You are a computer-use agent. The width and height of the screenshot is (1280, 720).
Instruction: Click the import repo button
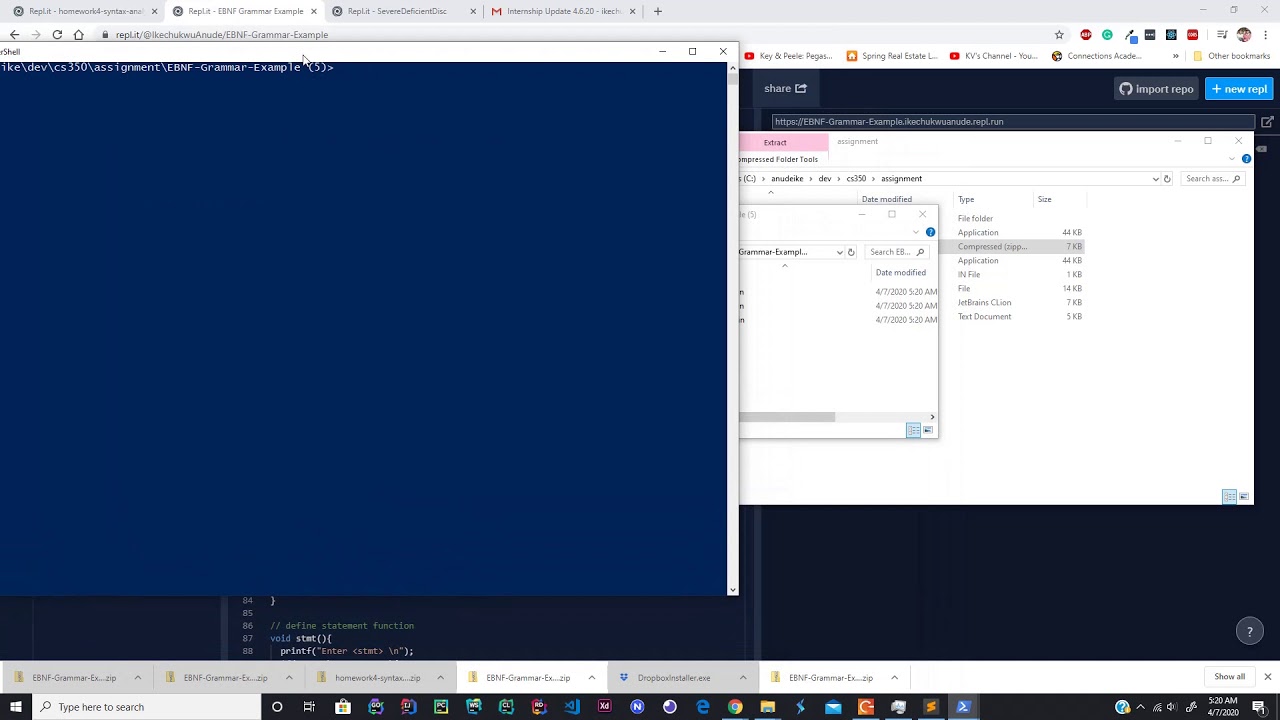pos(1156,89)
